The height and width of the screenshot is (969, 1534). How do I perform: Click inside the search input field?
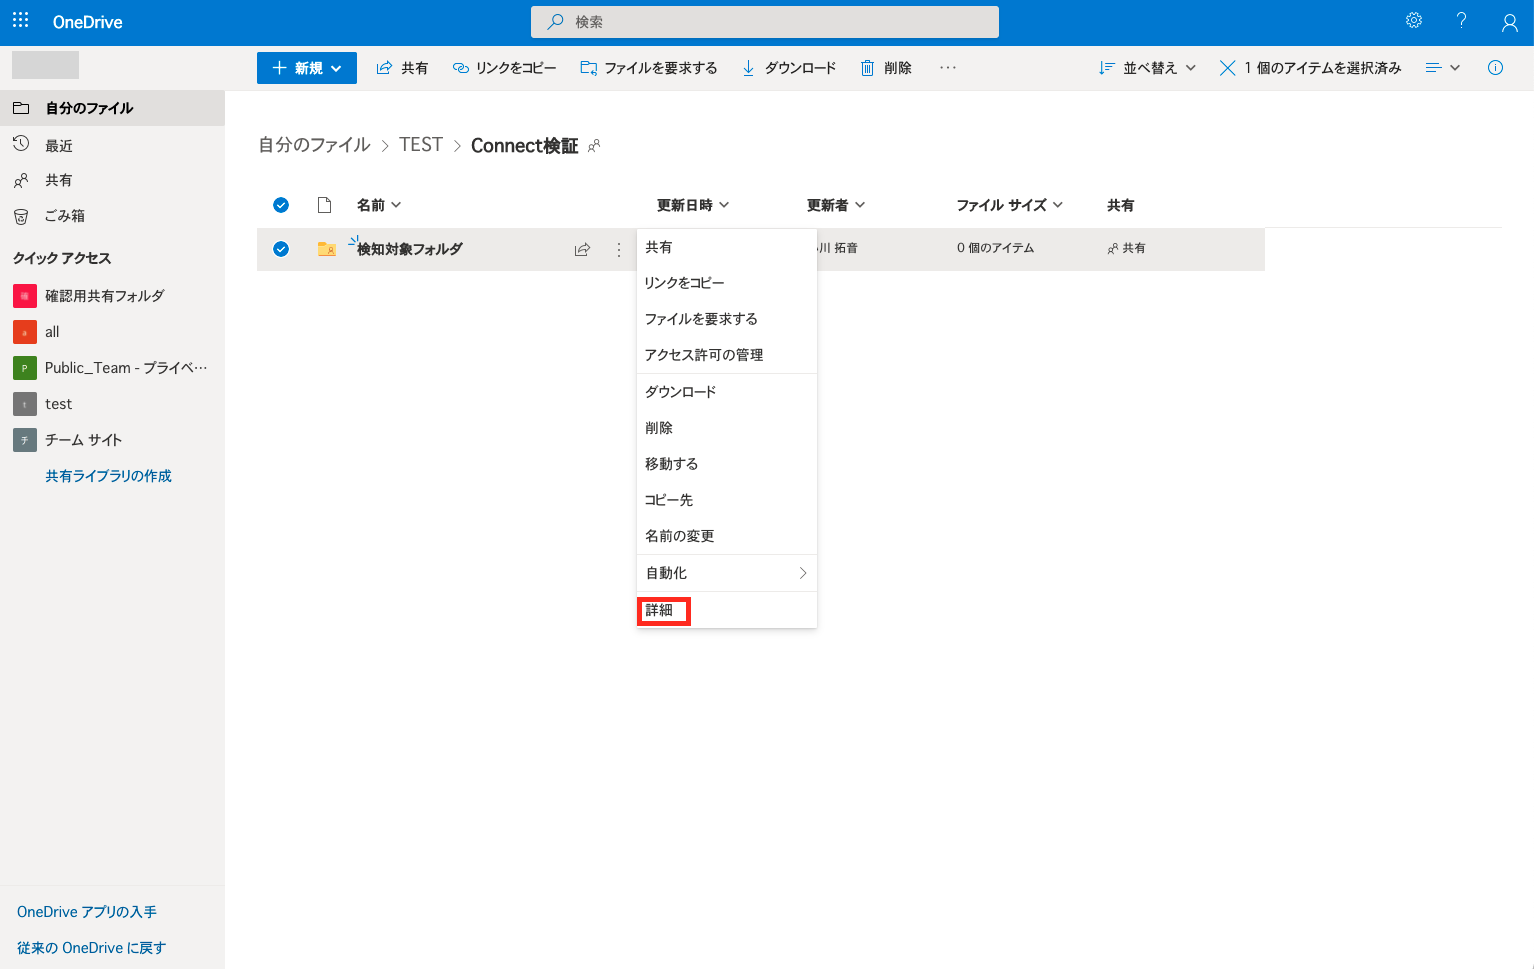764,21
